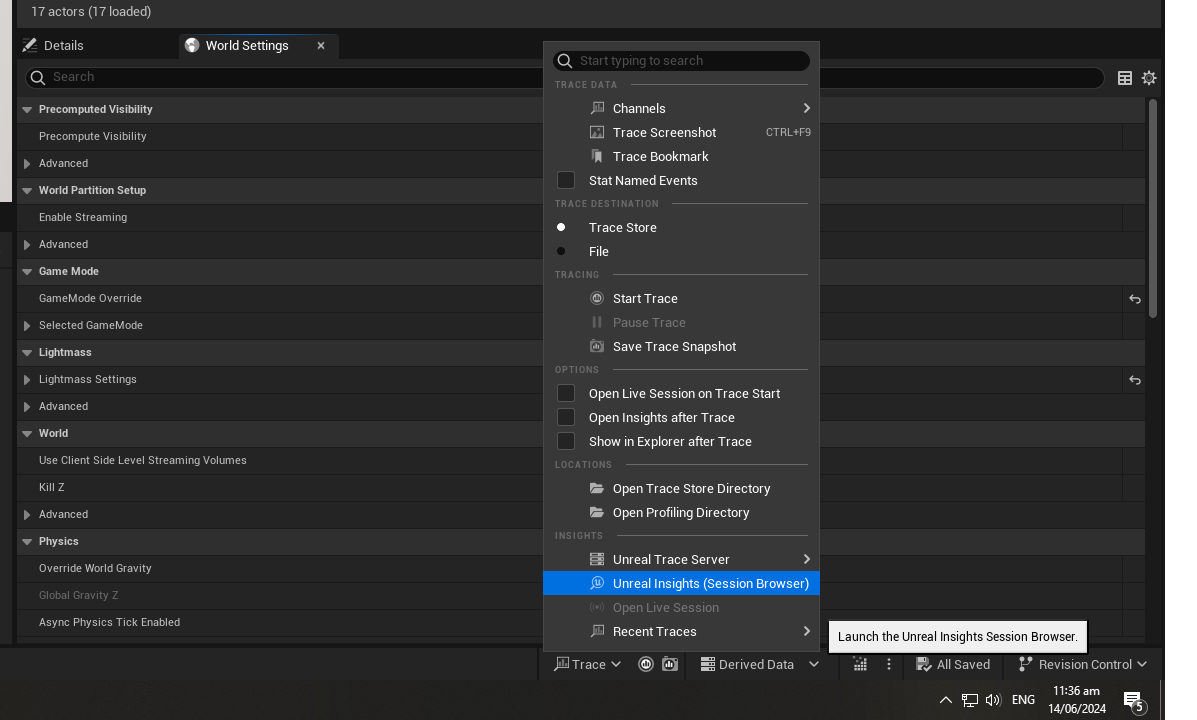The width and height of the screenshot is (1197, 720).
Task: Select the Enable Streaming property row
Action: (x=581, y=218)
